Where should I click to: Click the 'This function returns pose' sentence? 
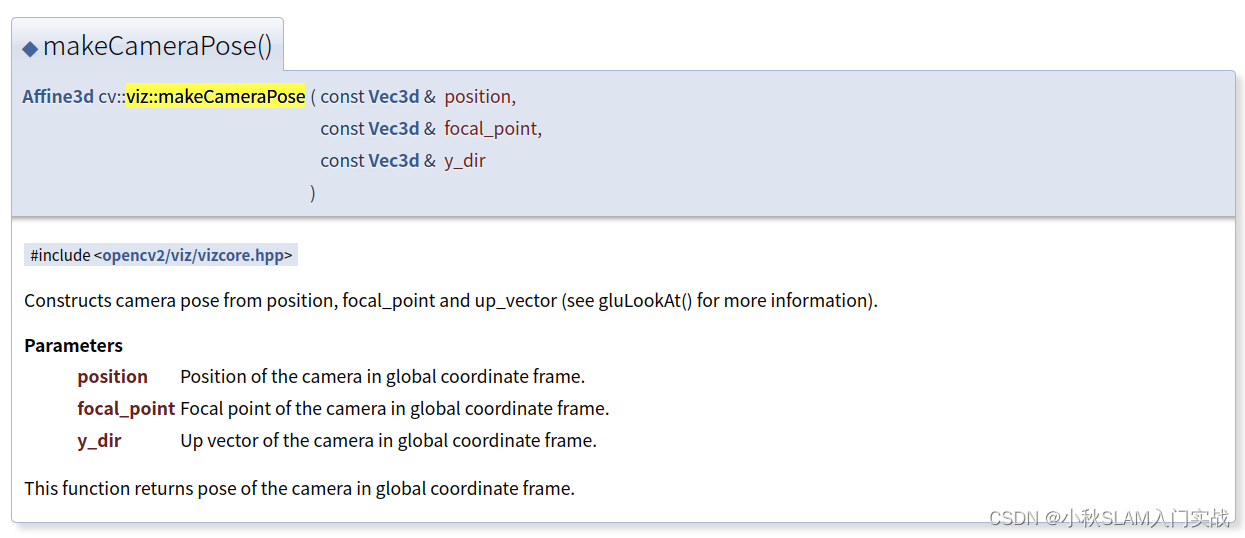tap(299, 489)
